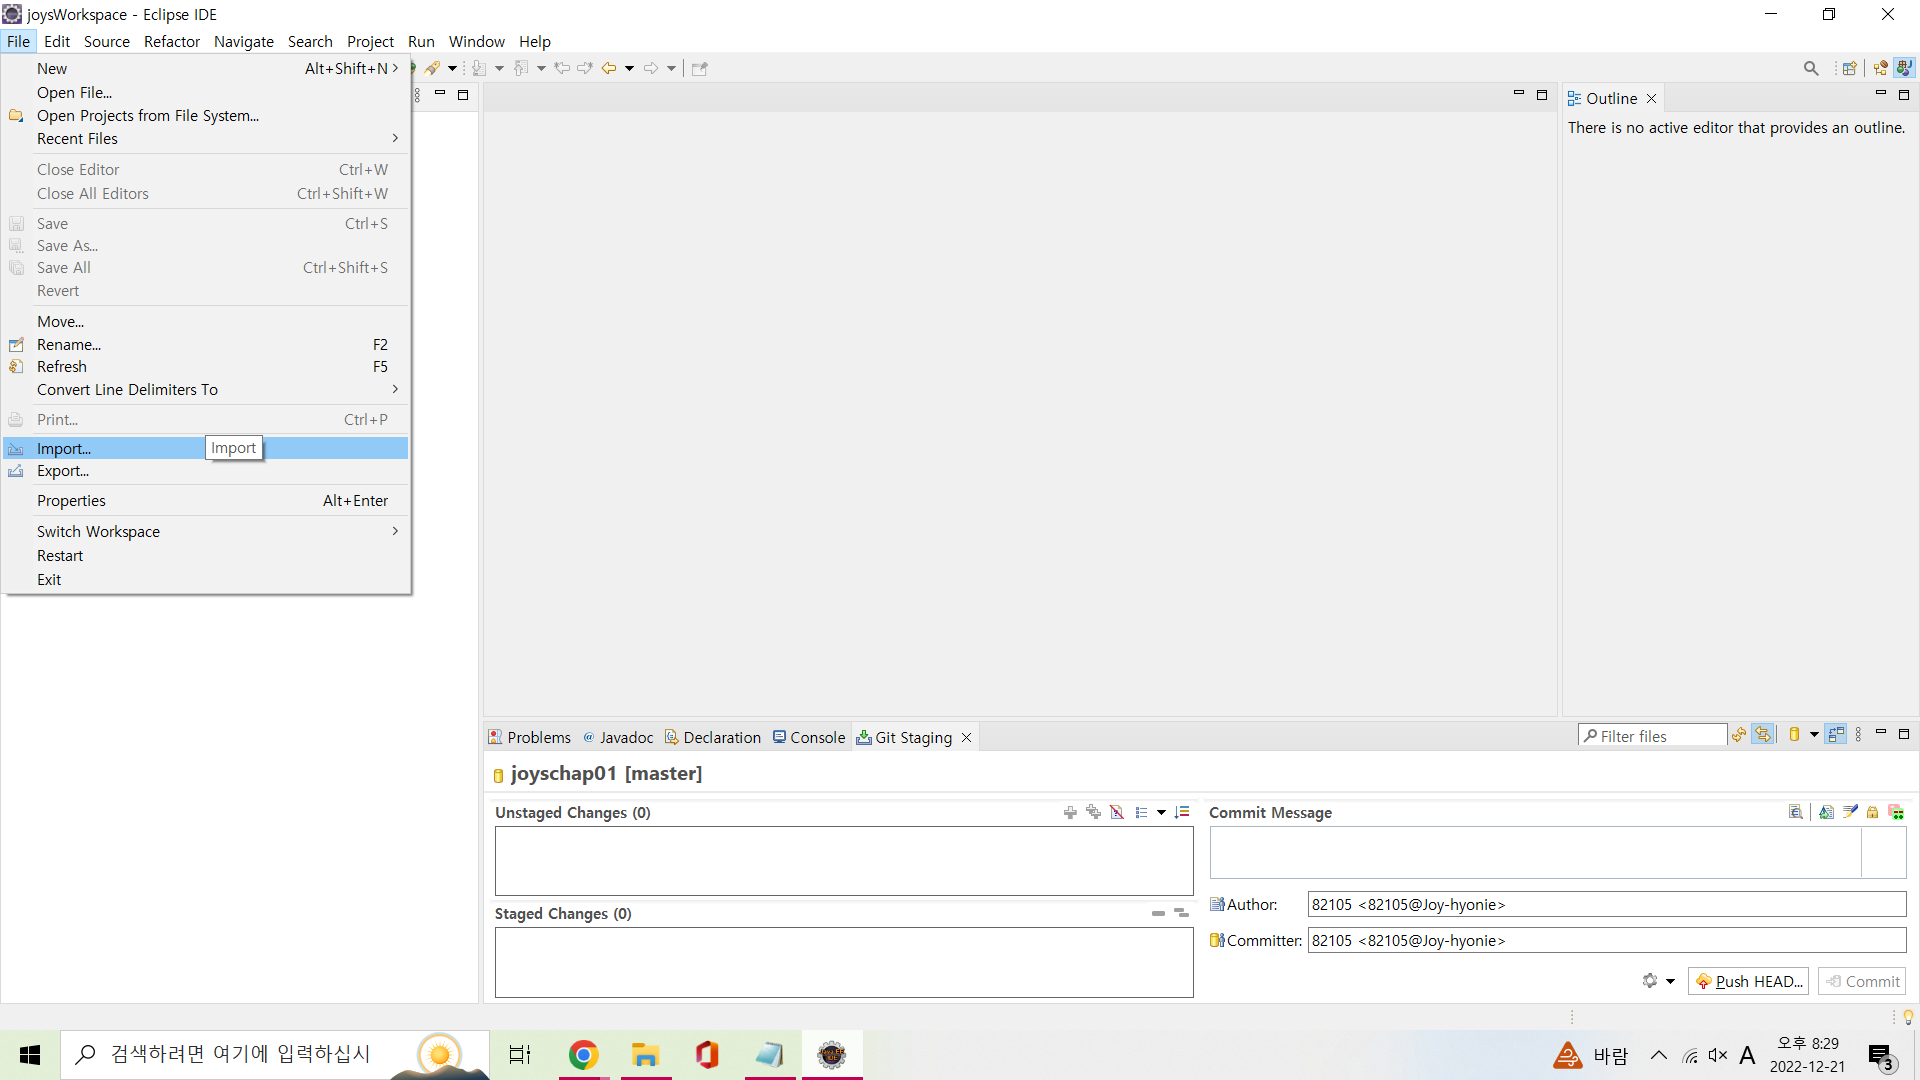1920x1080 pixels.
Task: Toggle Sign Commit lock icon
Action: coord(1873,812)
